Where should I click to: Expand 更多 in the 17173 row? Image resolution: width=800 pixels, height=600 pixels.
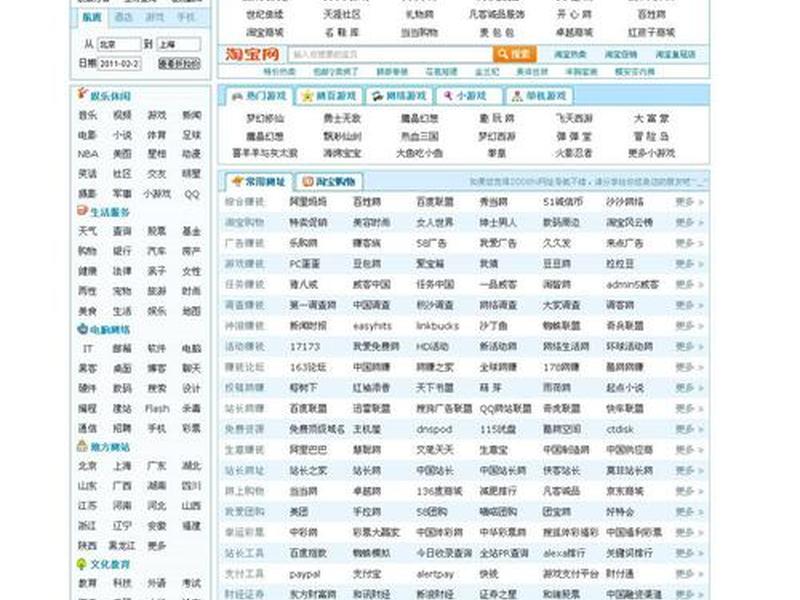click(x=689, y=346)
